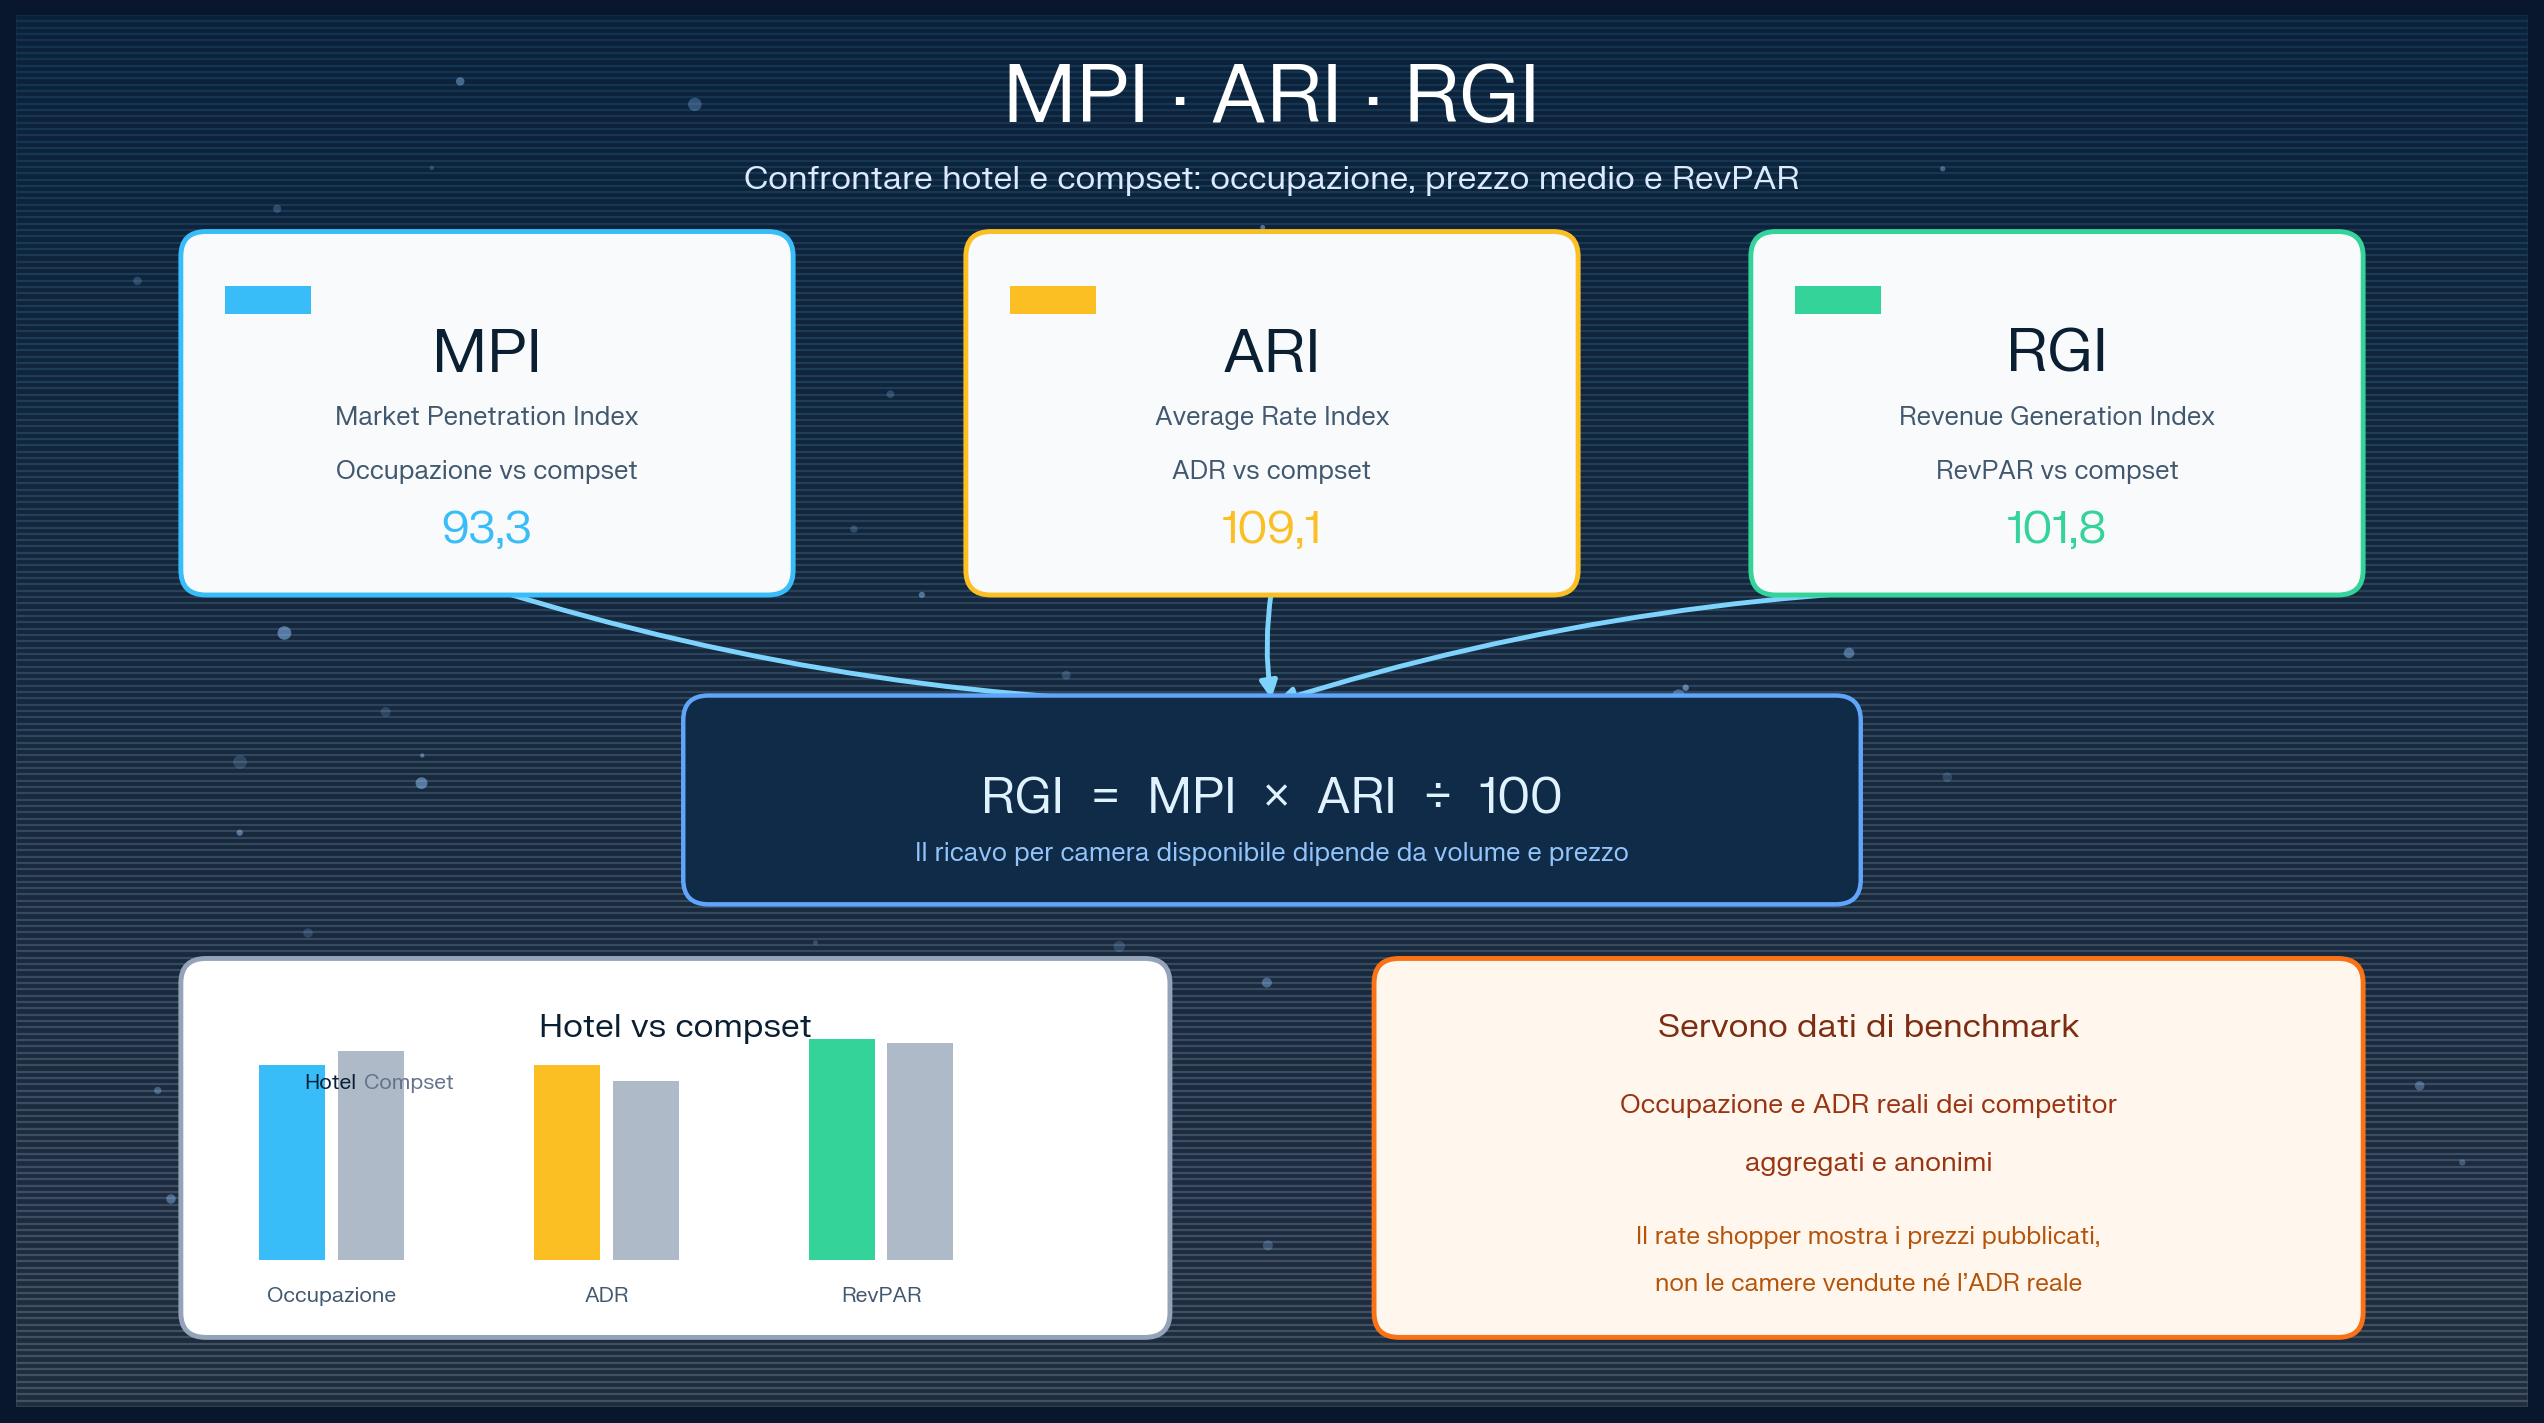Click 'RevPAR vs compset' text

coord(2057,470)
